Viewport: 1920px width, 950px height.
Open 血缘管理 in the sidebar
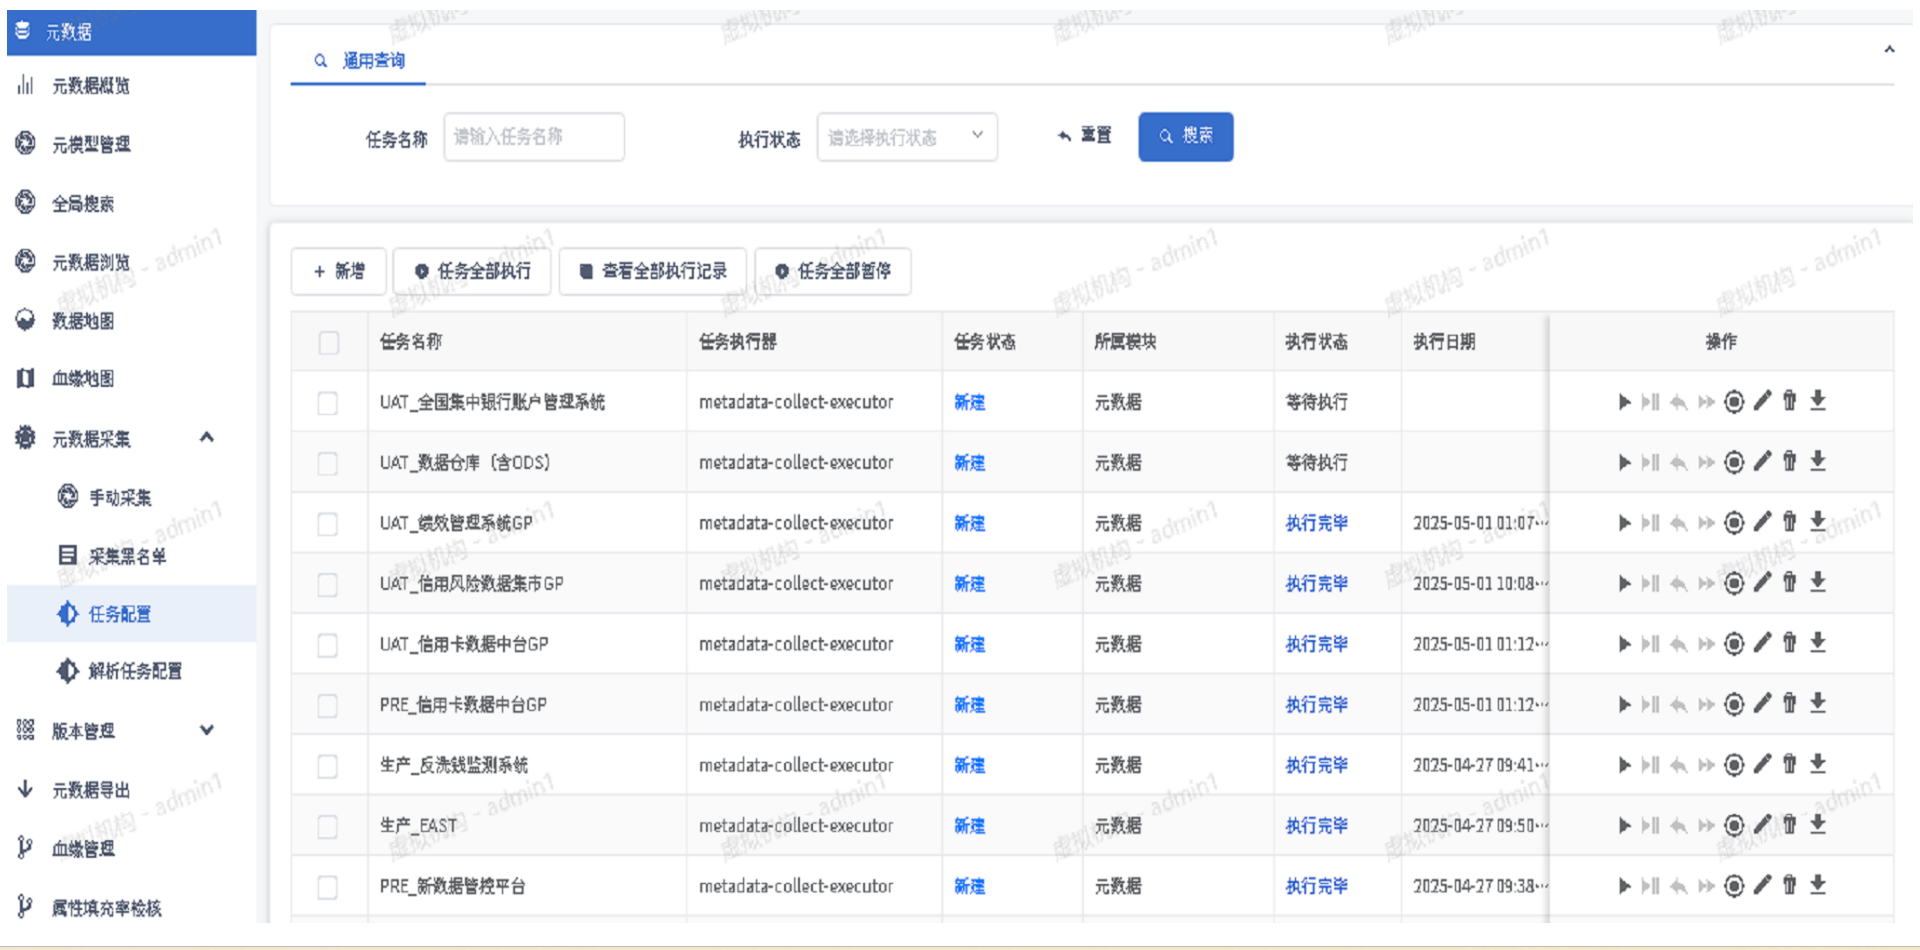tap(83, 849)
